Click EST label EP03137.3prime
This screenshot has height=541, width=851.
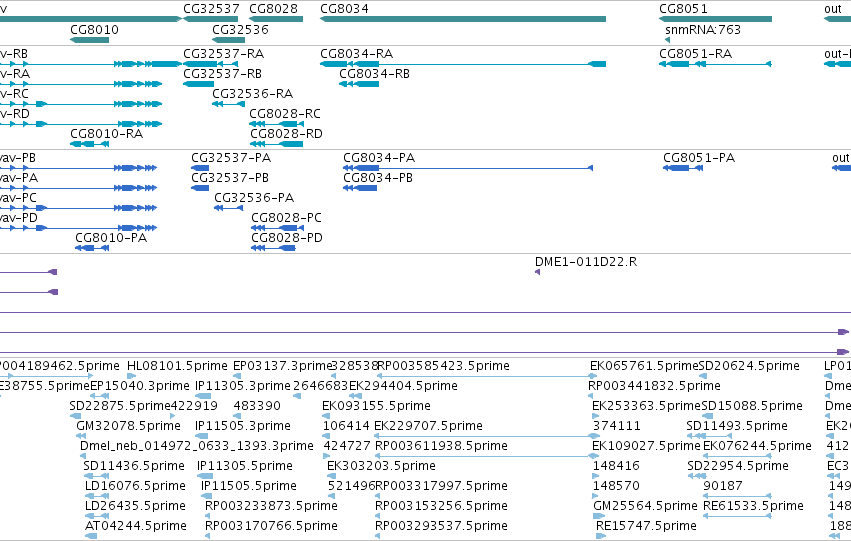point(282,366)
